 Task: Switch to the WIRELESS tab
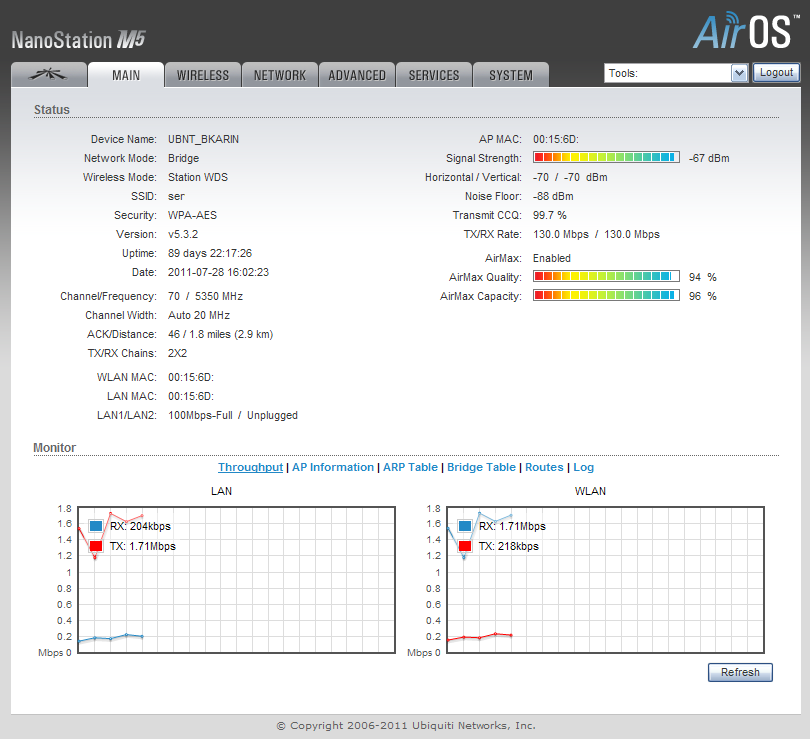click(x=203, y=75)
